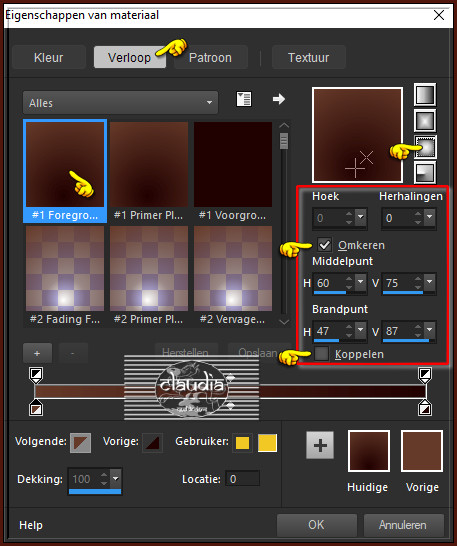Expand the Alles category dropdown
Image resolution: width=457 pixels, height=546 pixels.
(121, 103)
